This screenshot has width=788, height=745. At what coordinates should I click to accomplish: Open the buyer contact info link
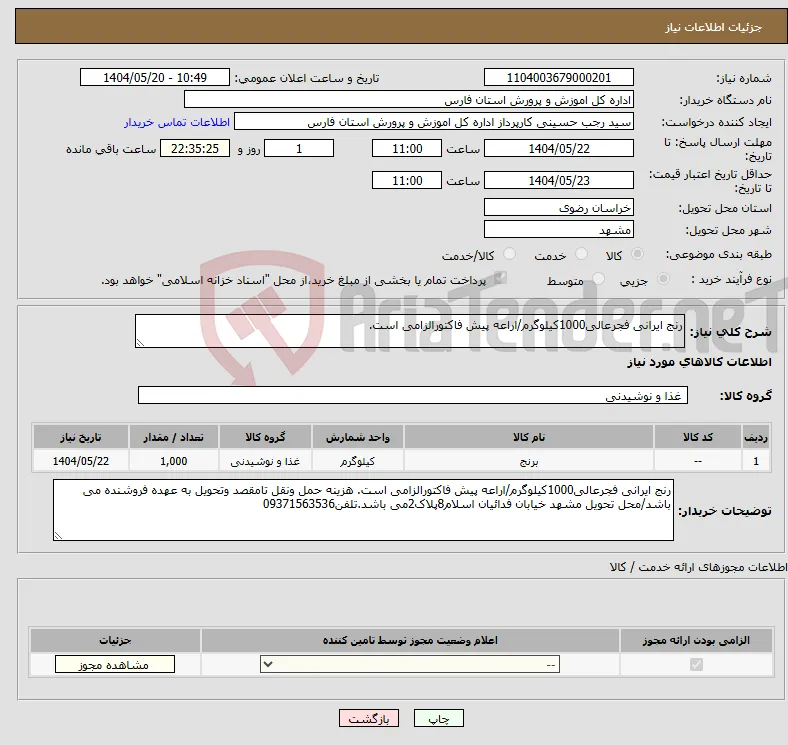click(177, 122)
